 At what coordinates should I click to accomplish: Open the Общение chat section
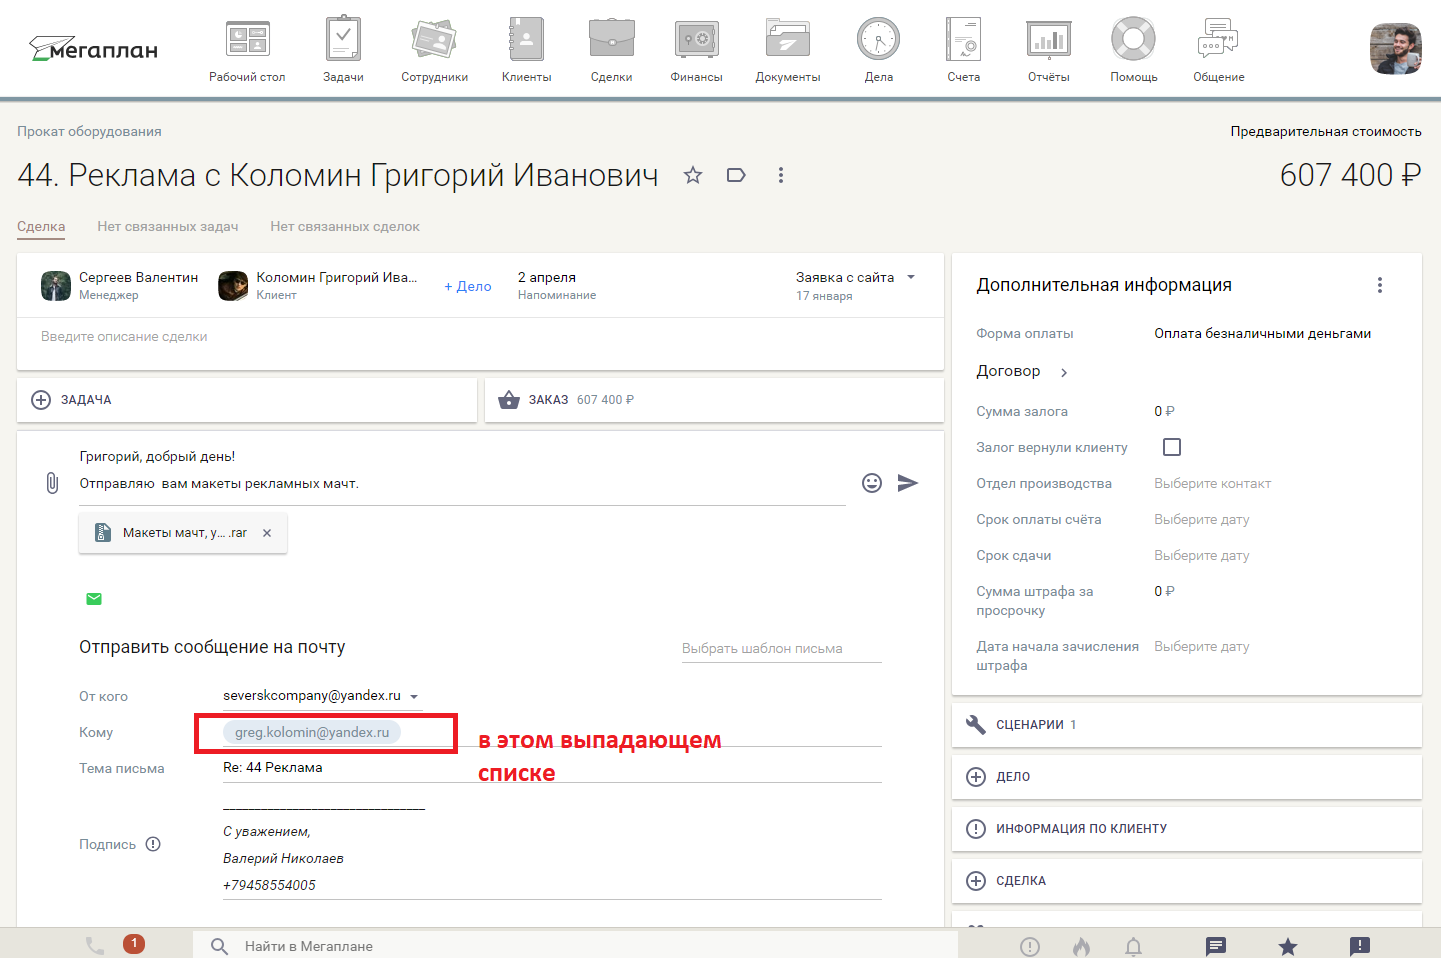click(1219, 50)
